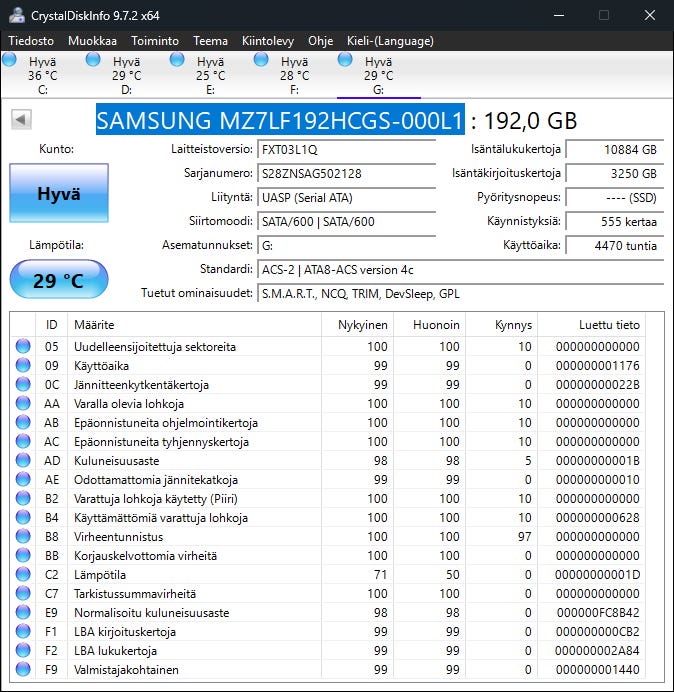Expand the Toiminto menu

[155, 41]
